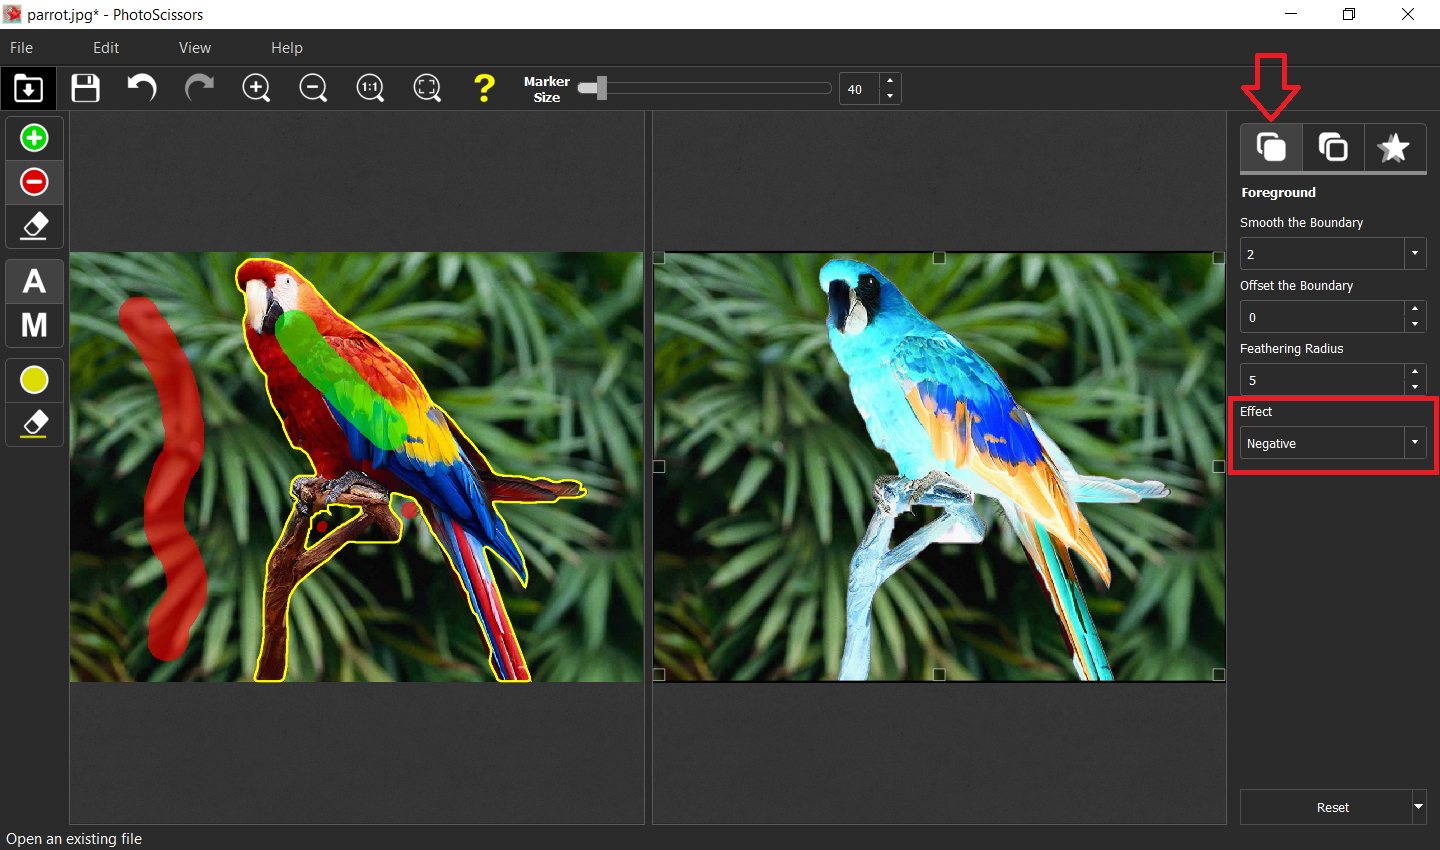Select the green foreground marker tool
The image size is (1440, 850).
click(x=33, y=137)
